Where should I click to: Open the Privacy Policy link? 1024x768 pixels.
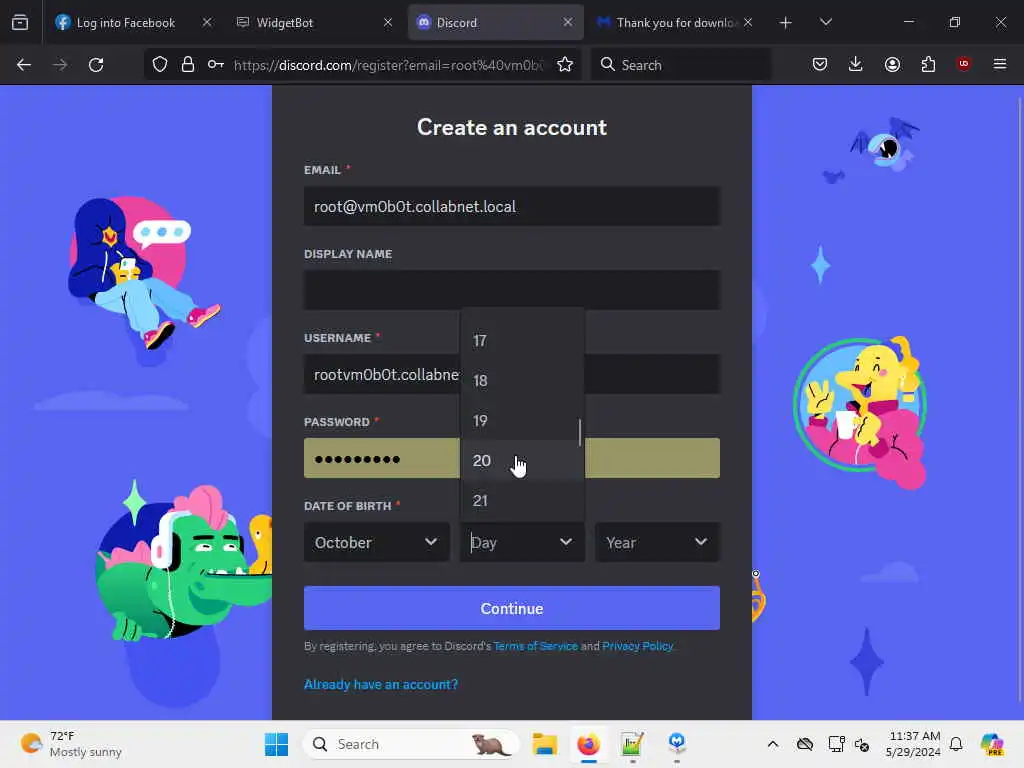[637, 646]
